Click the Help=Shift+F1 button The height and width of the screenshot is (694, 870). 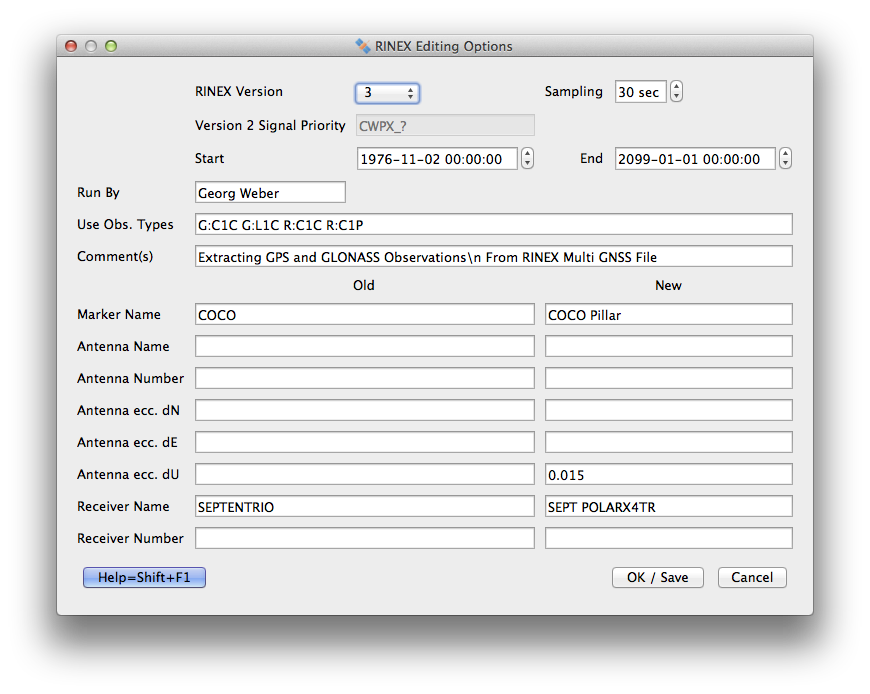point(144,578)
